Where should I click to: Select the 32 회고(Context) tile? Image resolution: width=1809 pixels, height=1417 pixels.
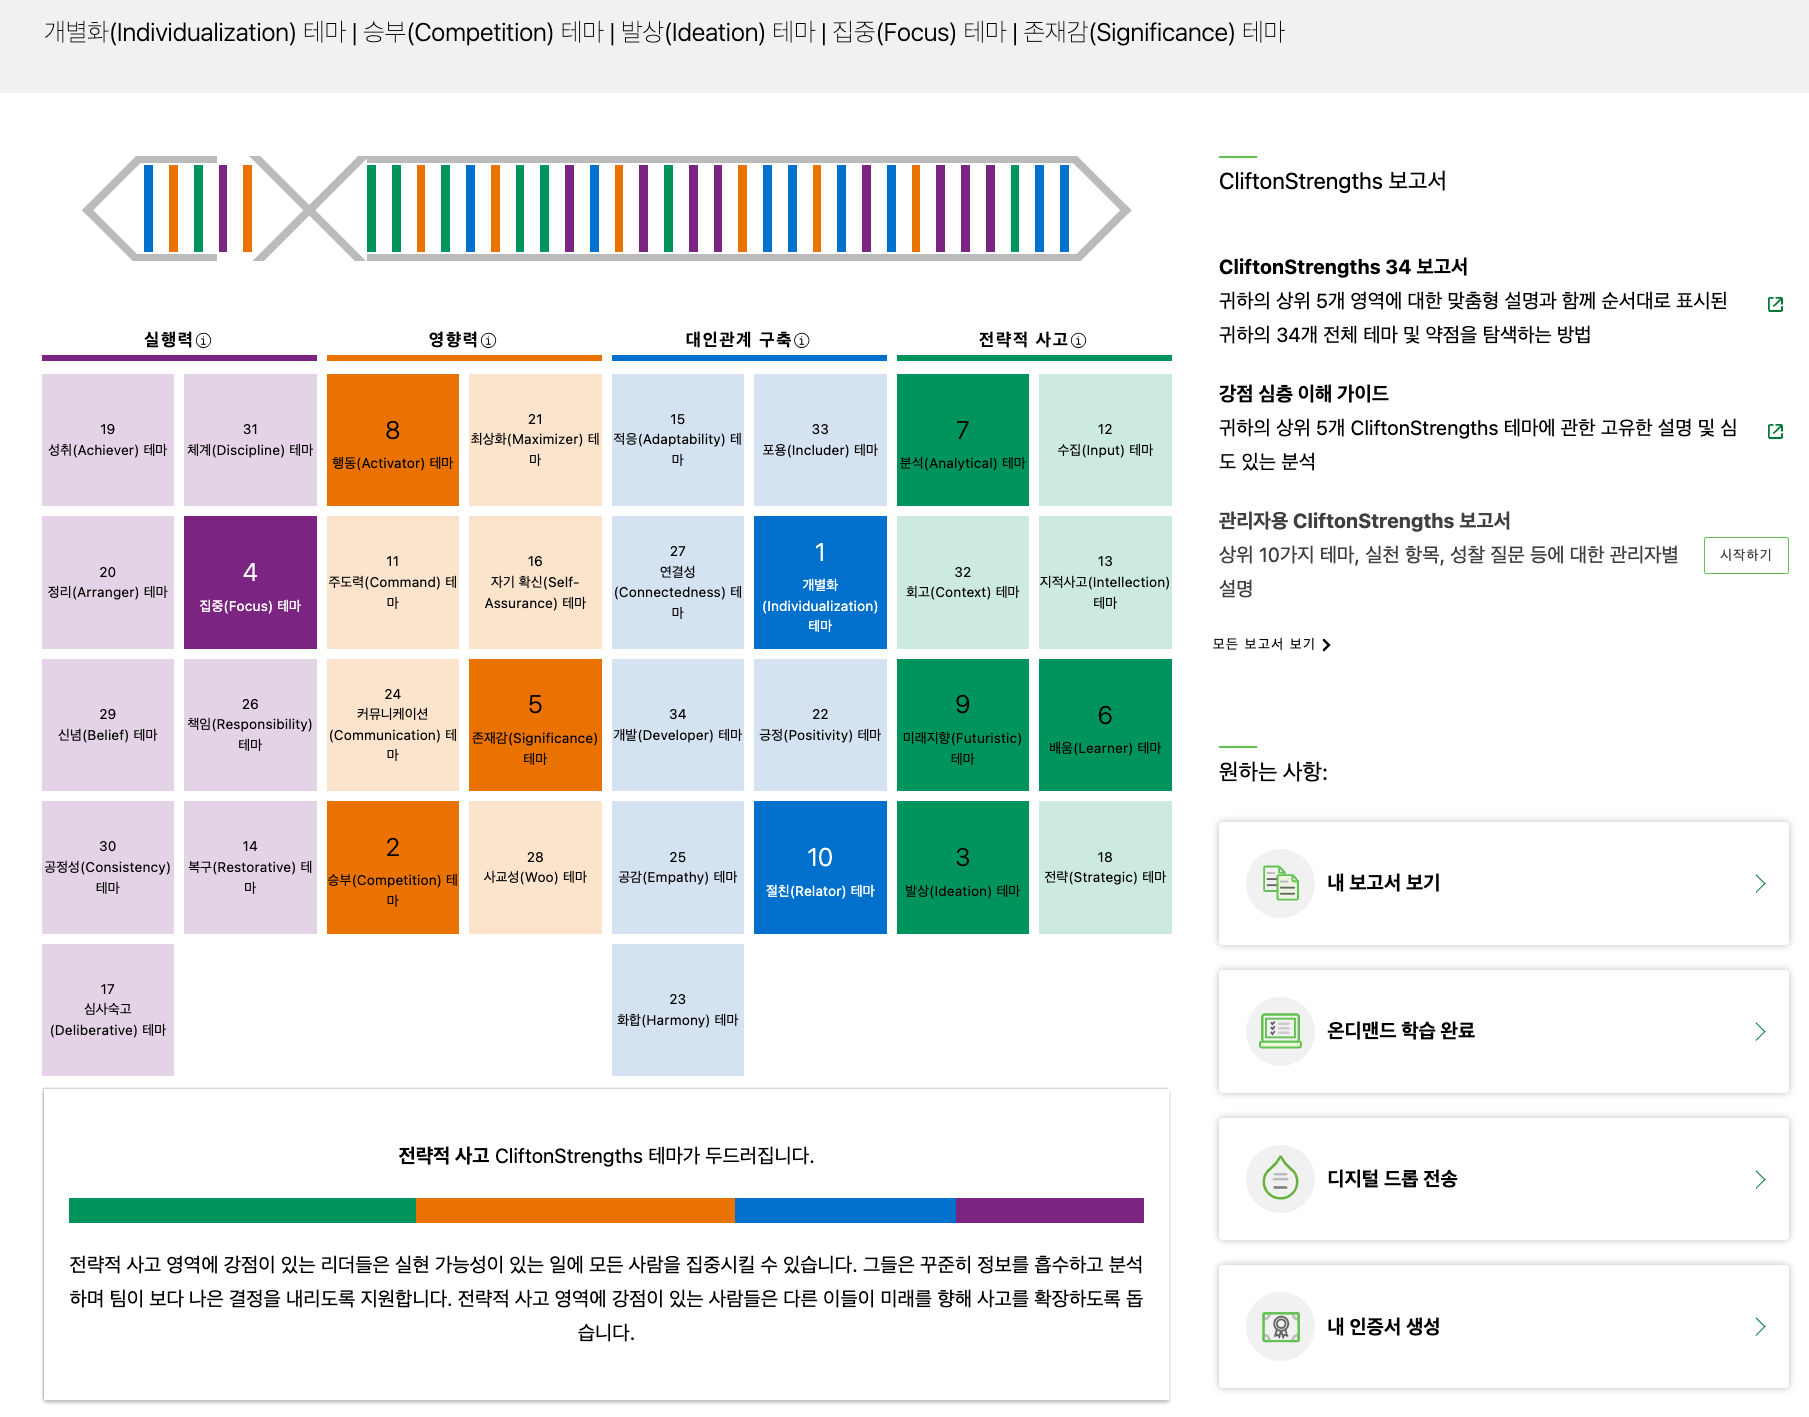pos(963,583)
